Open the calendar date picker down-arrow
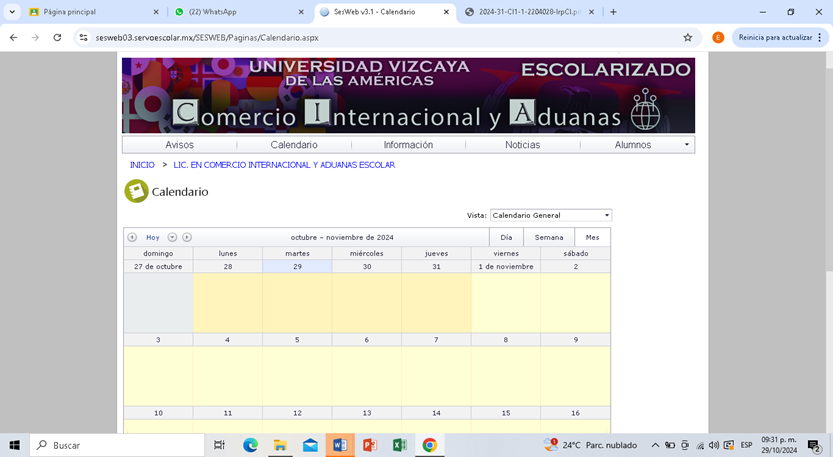This screenshot has height=457, width=833. coord(172,238)
